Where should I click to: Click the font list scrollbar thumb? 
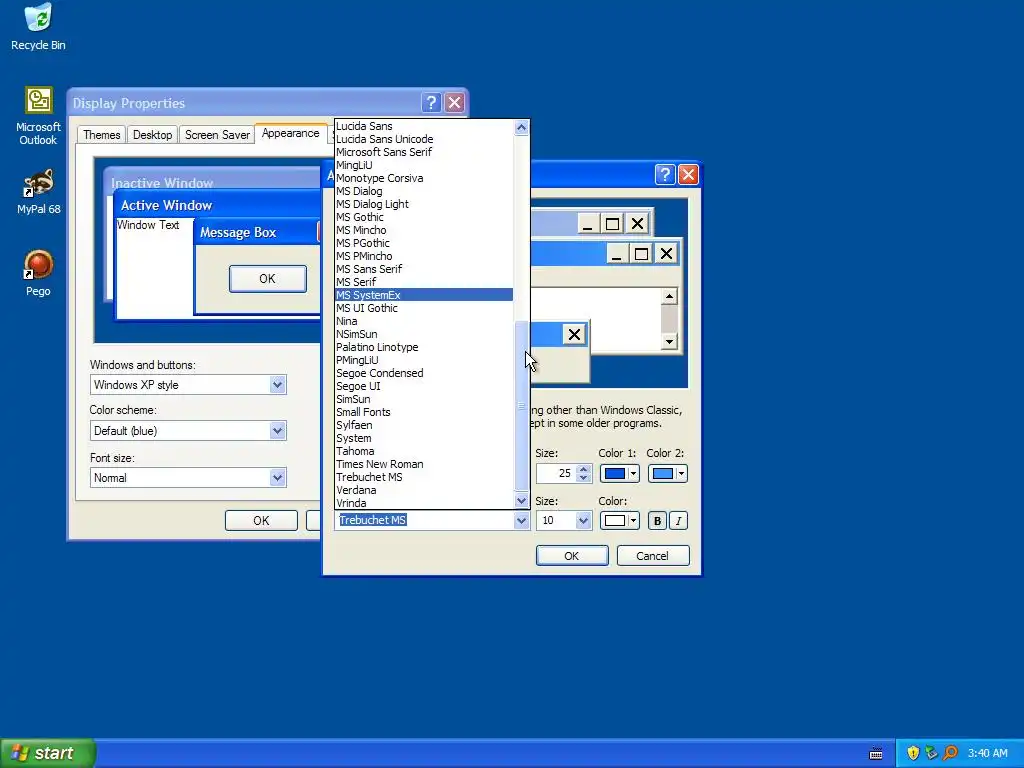(x=521, y=406)
